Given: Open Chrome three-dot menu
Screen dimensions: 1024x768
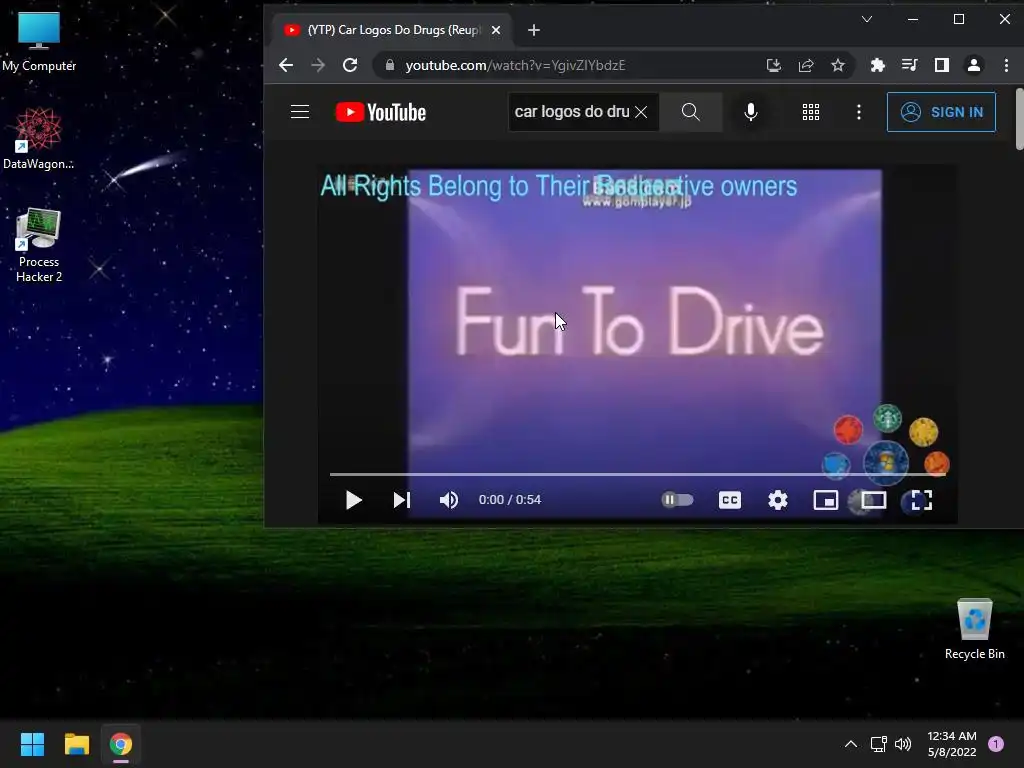Looking at the screenshot, I should tap(1006, 65).
